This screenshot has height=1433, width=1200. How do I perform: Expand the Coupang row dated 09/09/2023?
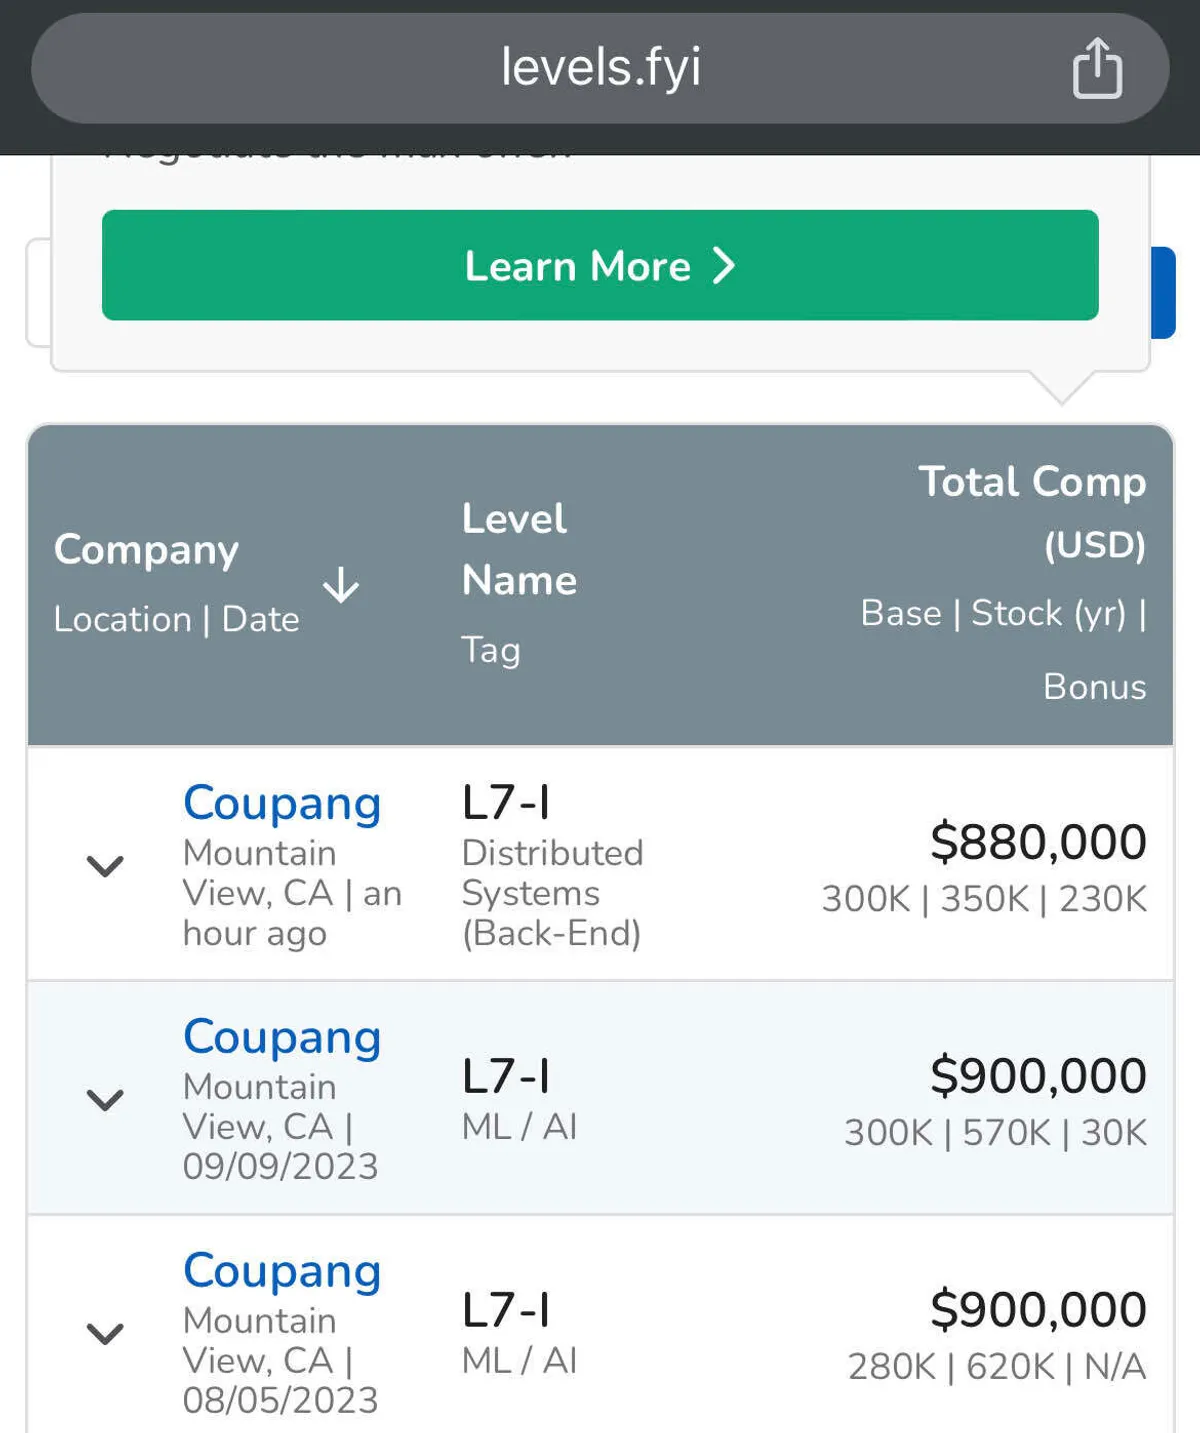(105, 1099)
